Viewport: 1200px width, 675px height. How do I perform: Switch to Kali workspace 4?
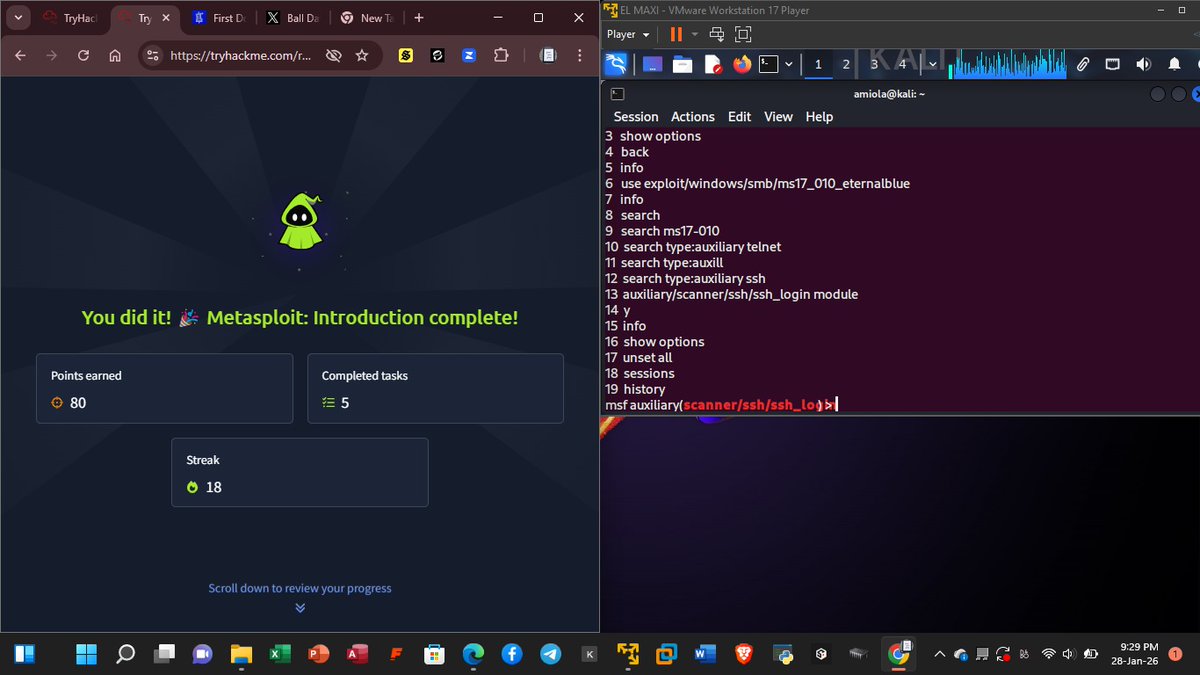(x=902, y=64)
